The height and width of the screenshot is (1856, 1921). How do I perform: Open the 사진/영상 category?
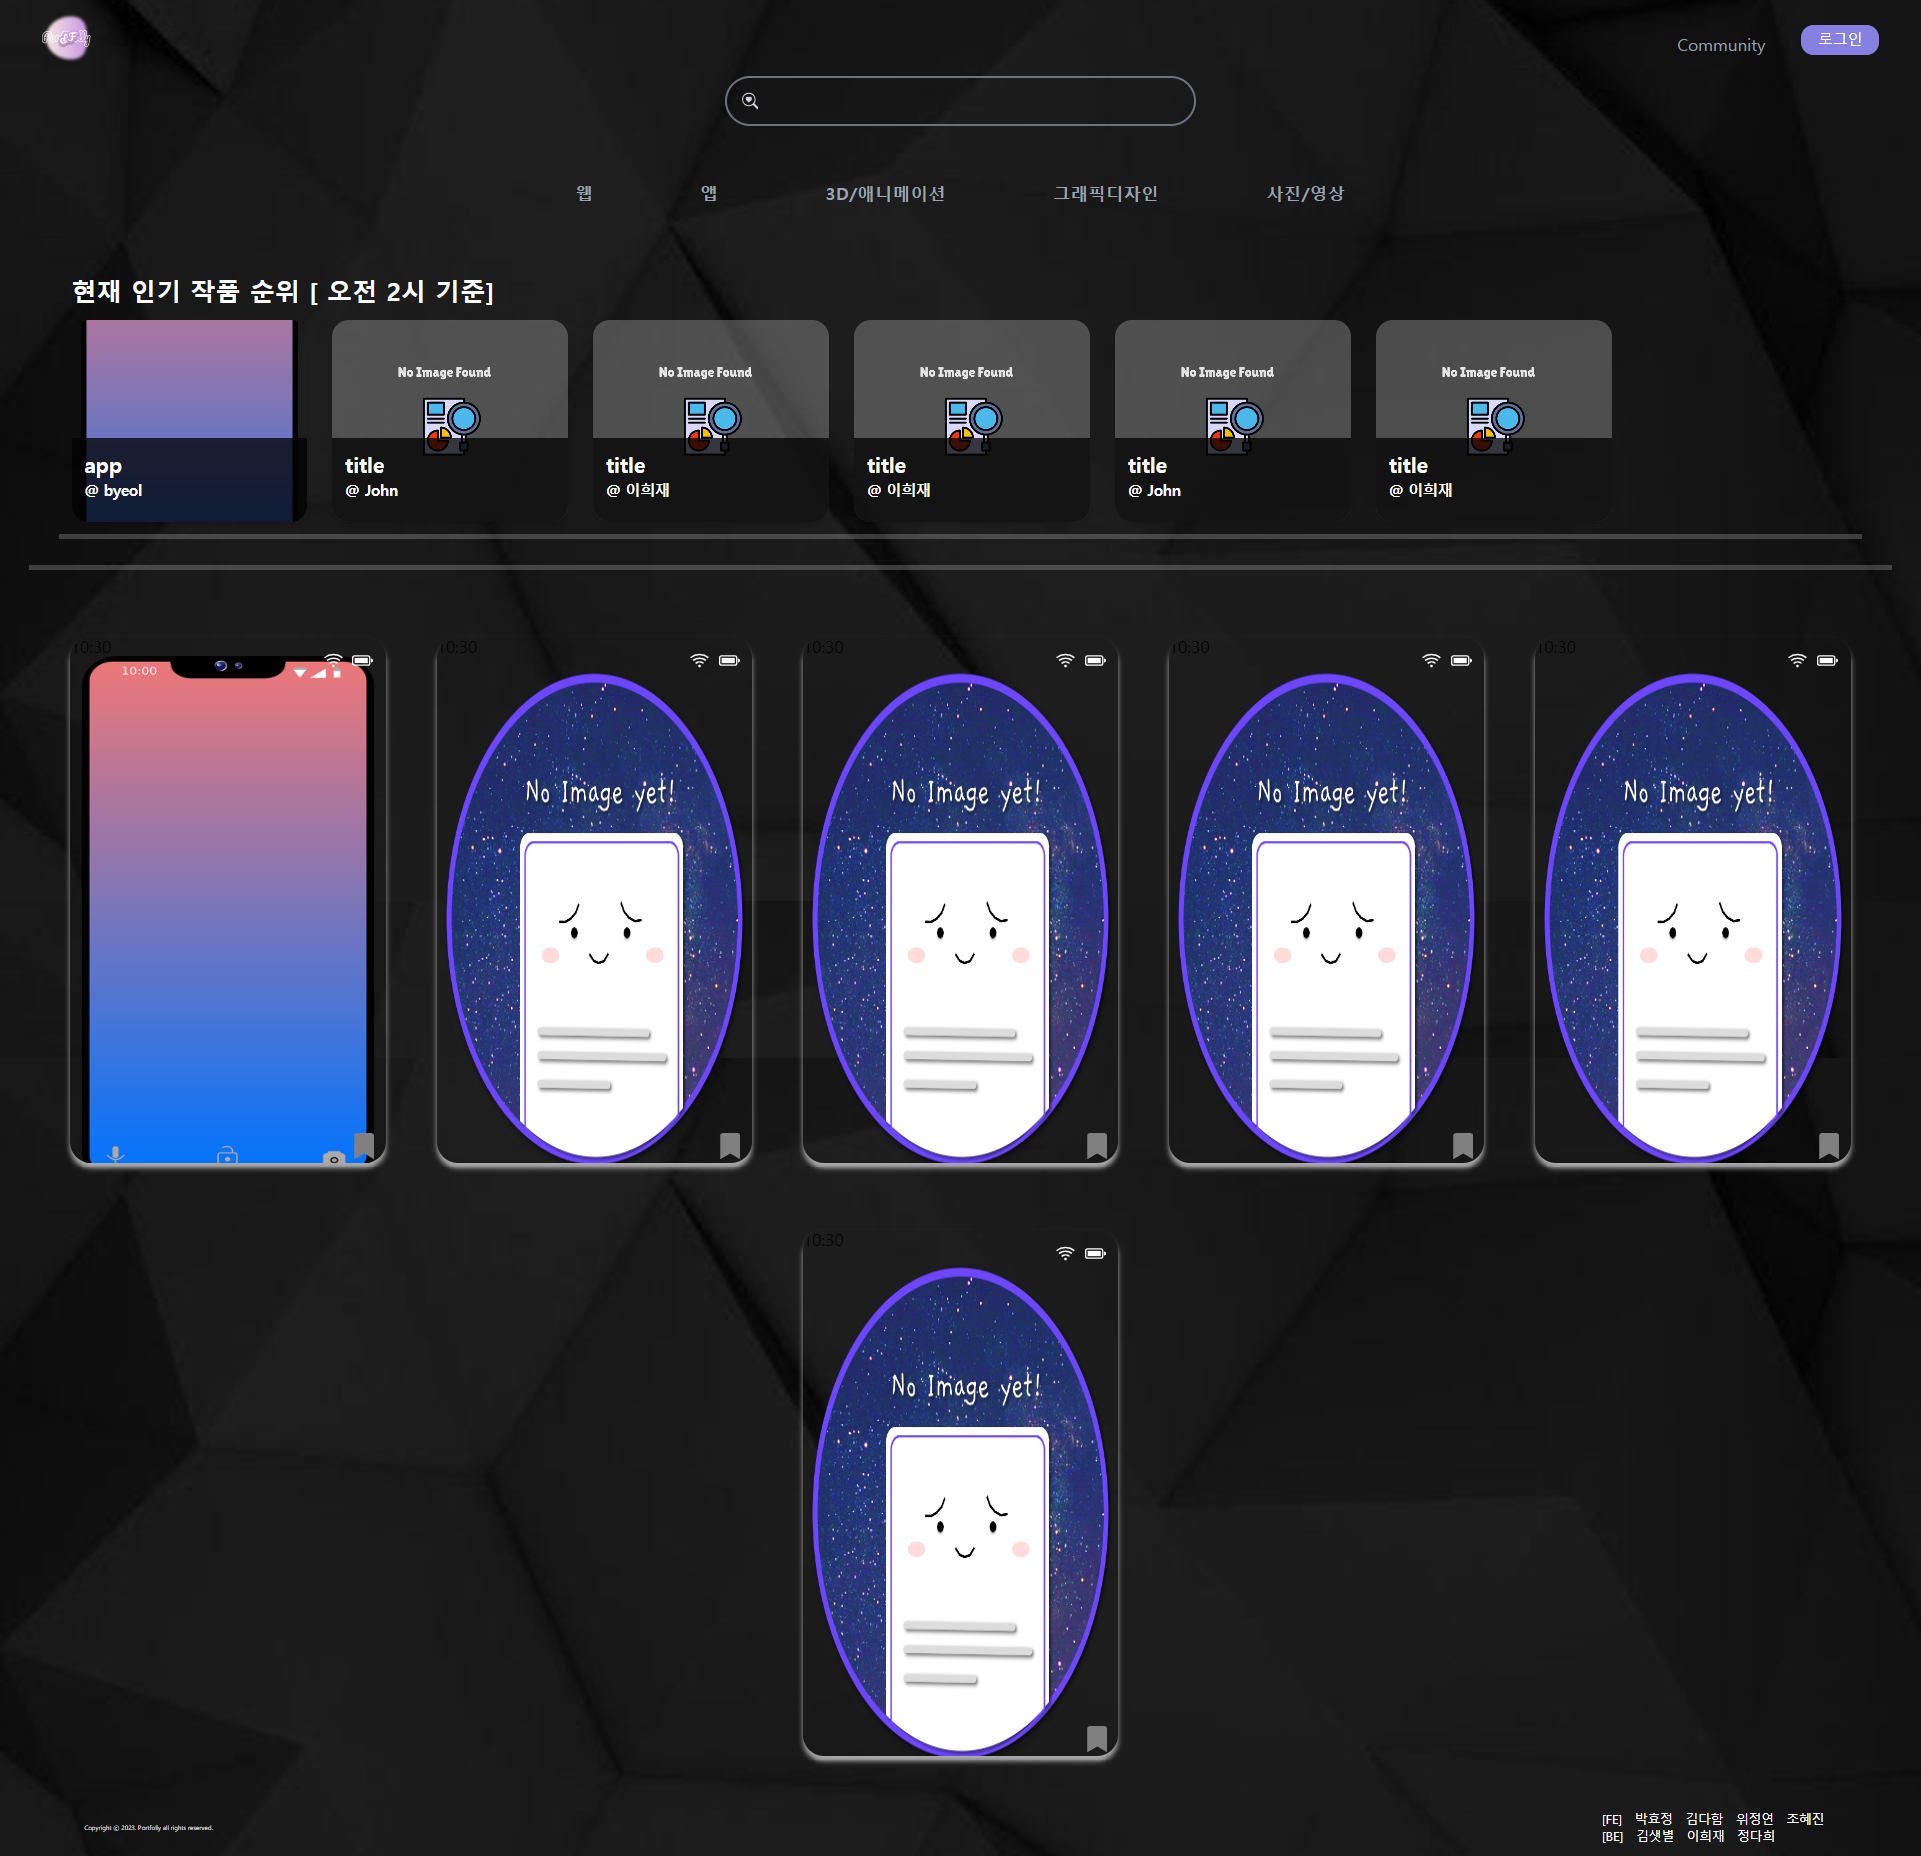point(1305,193)
